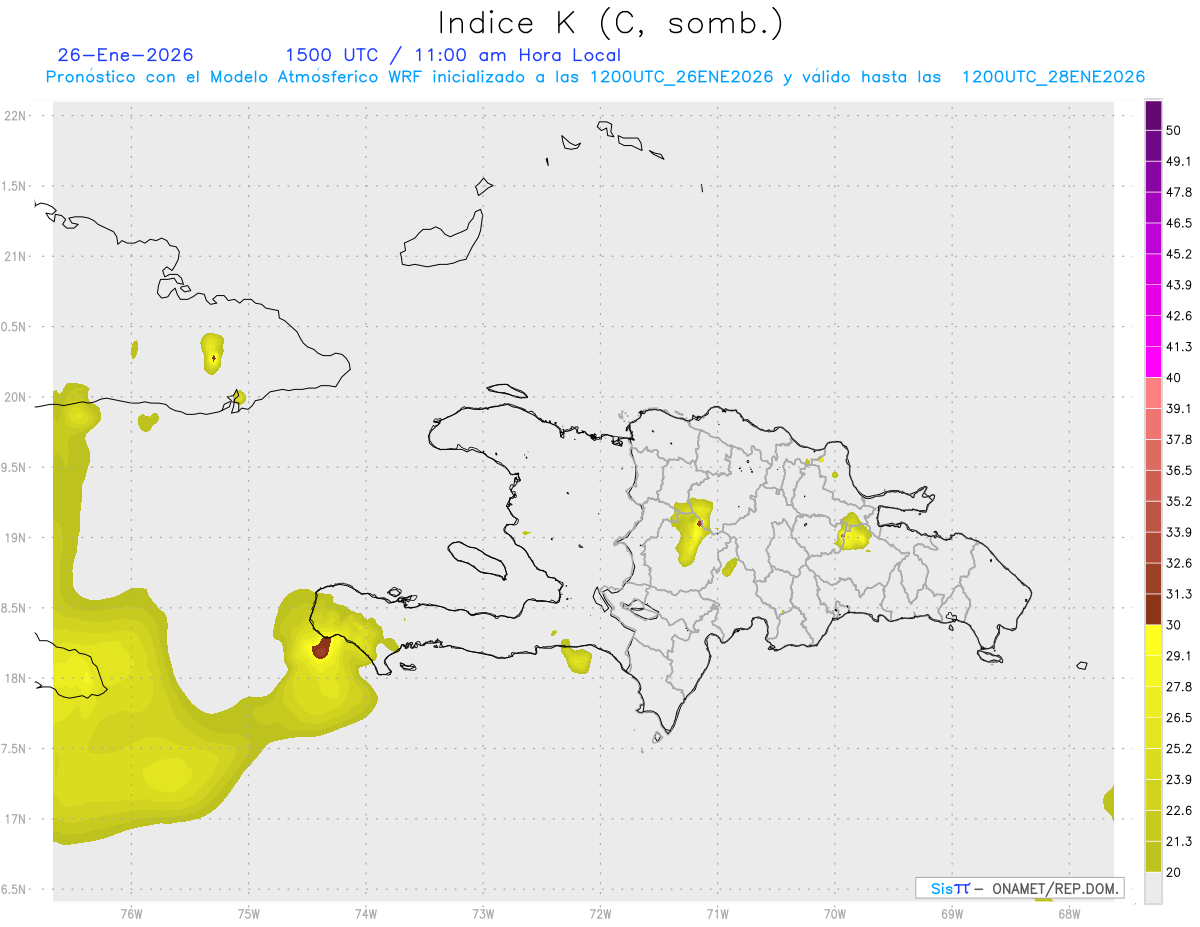1200x927 pixels.
Task: Click the dark purple swatch above 50
Action: click(1154, 115)
